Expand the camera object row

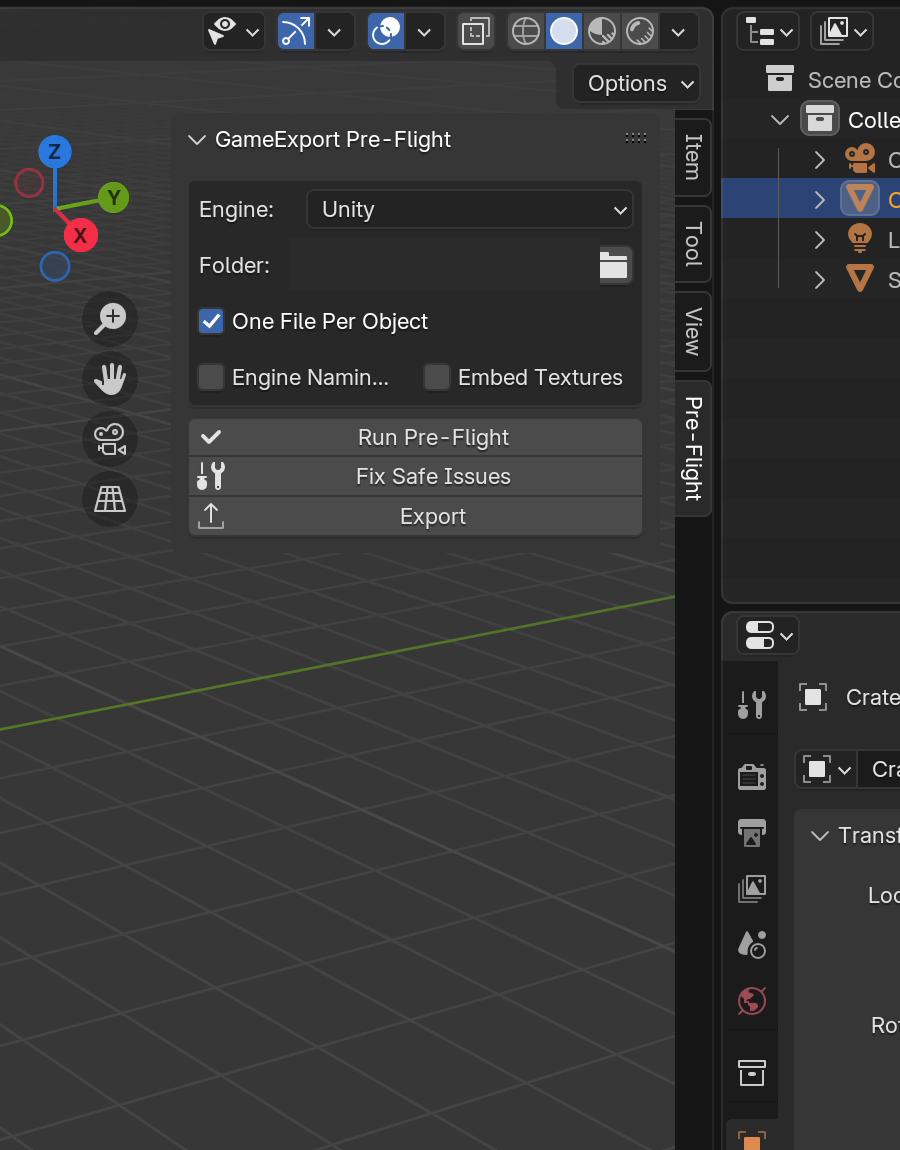(x=820, y=159)
